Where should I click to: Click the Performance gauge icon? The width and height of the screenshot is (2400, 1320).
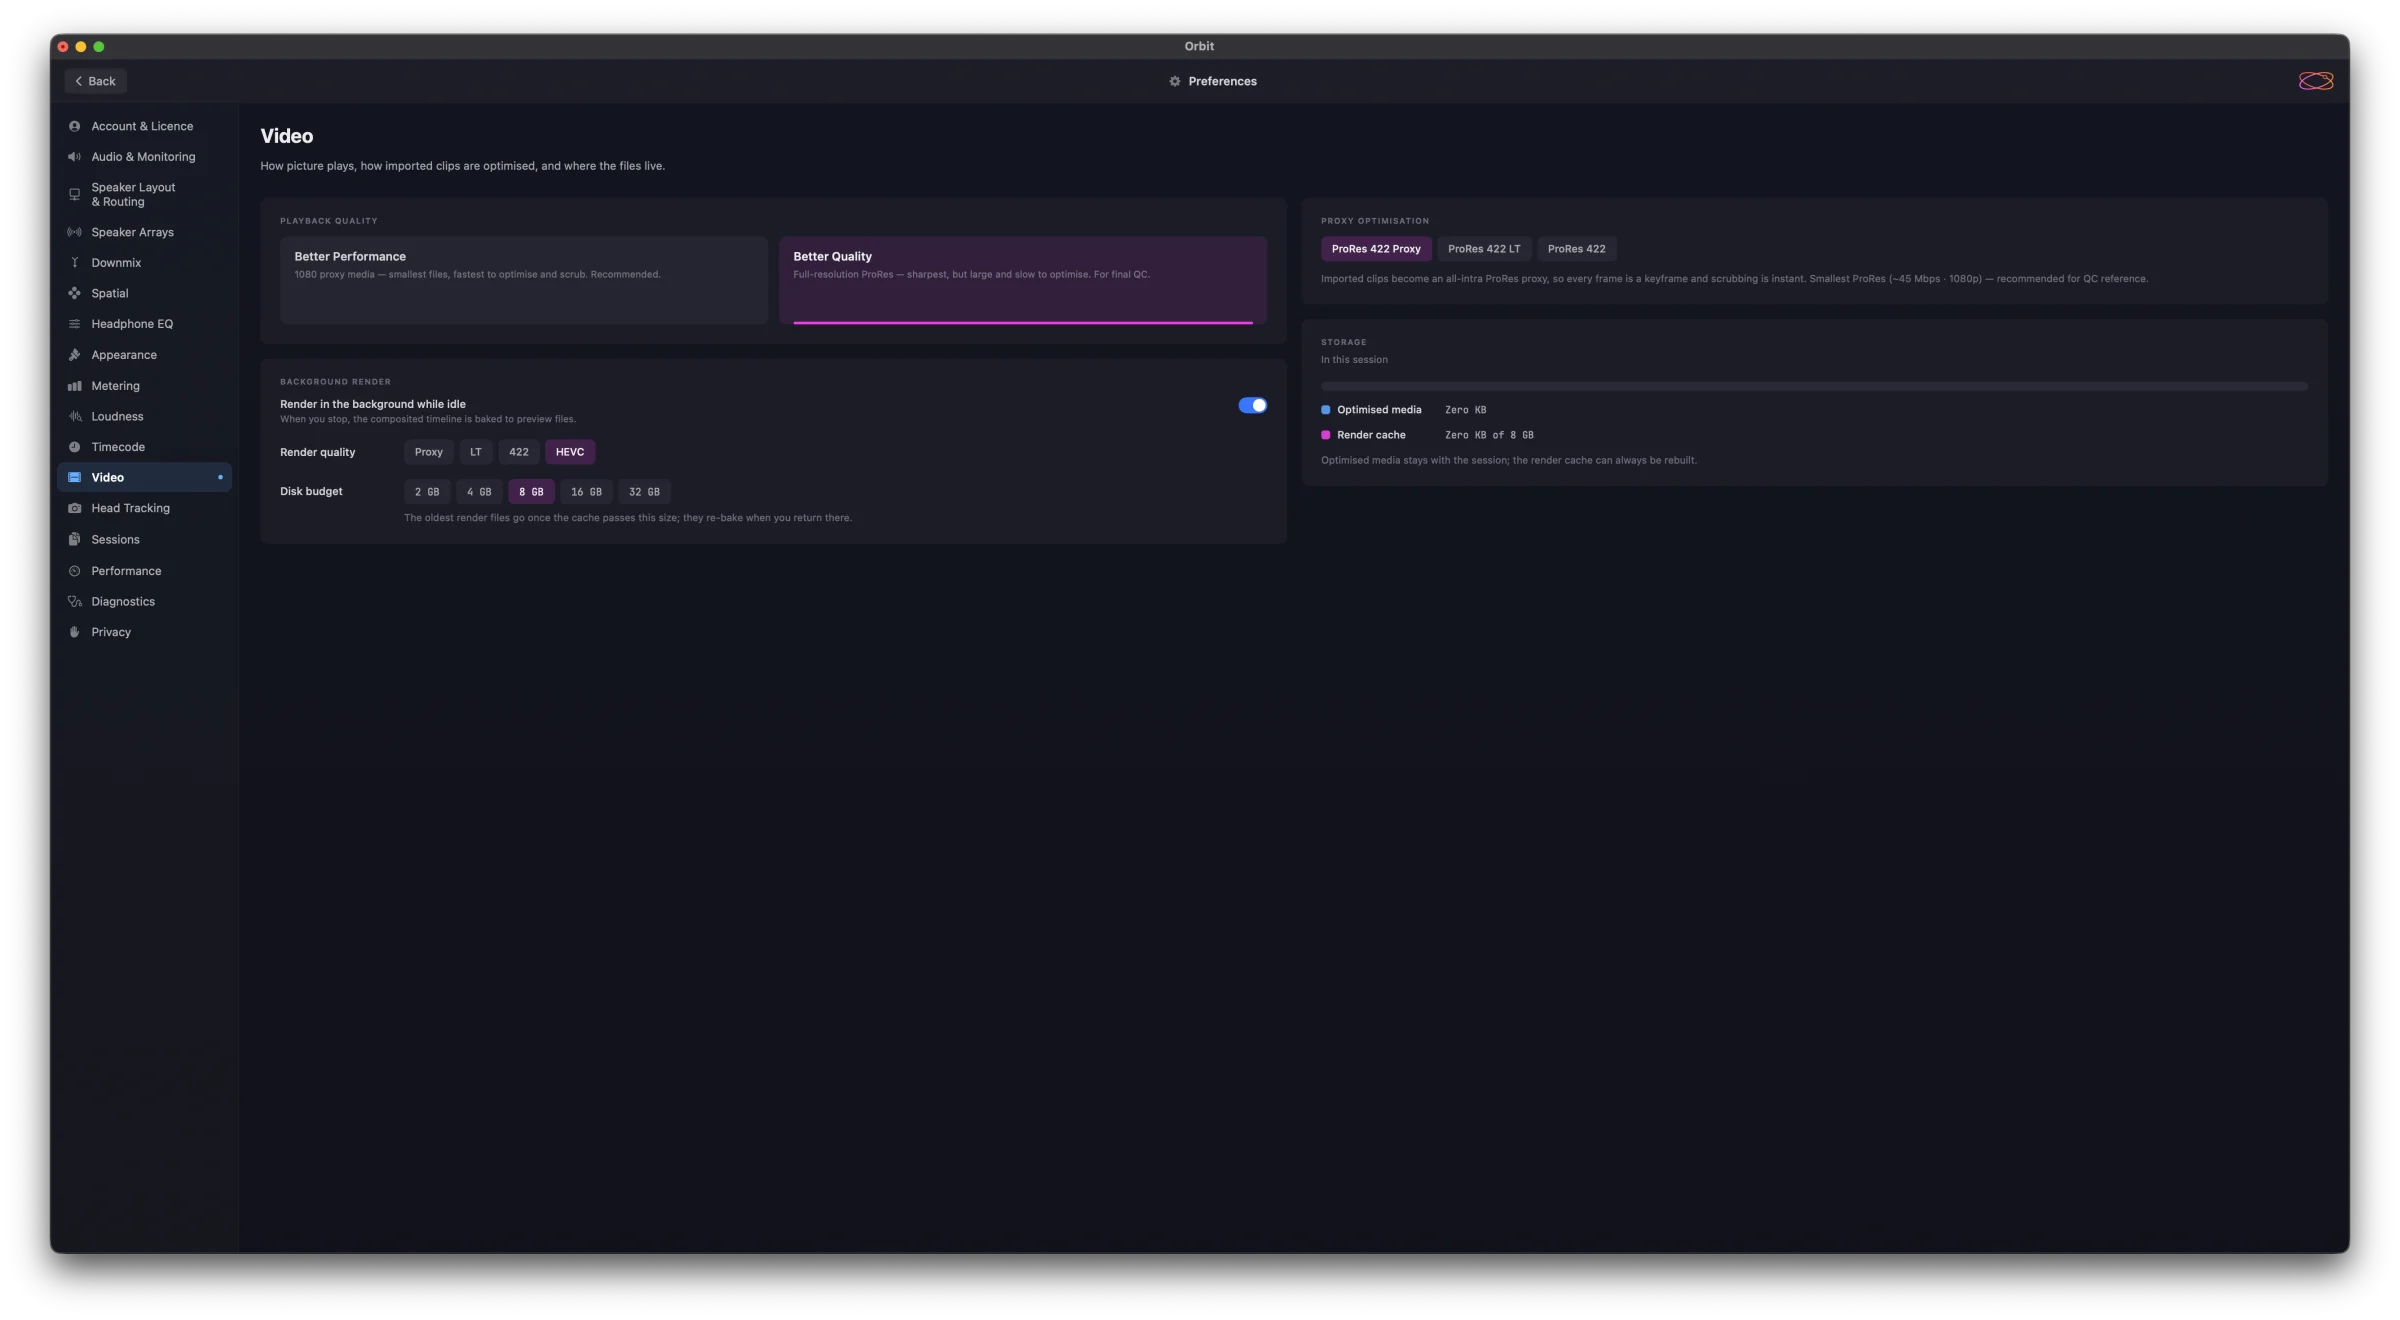click(x=74, y=571)
